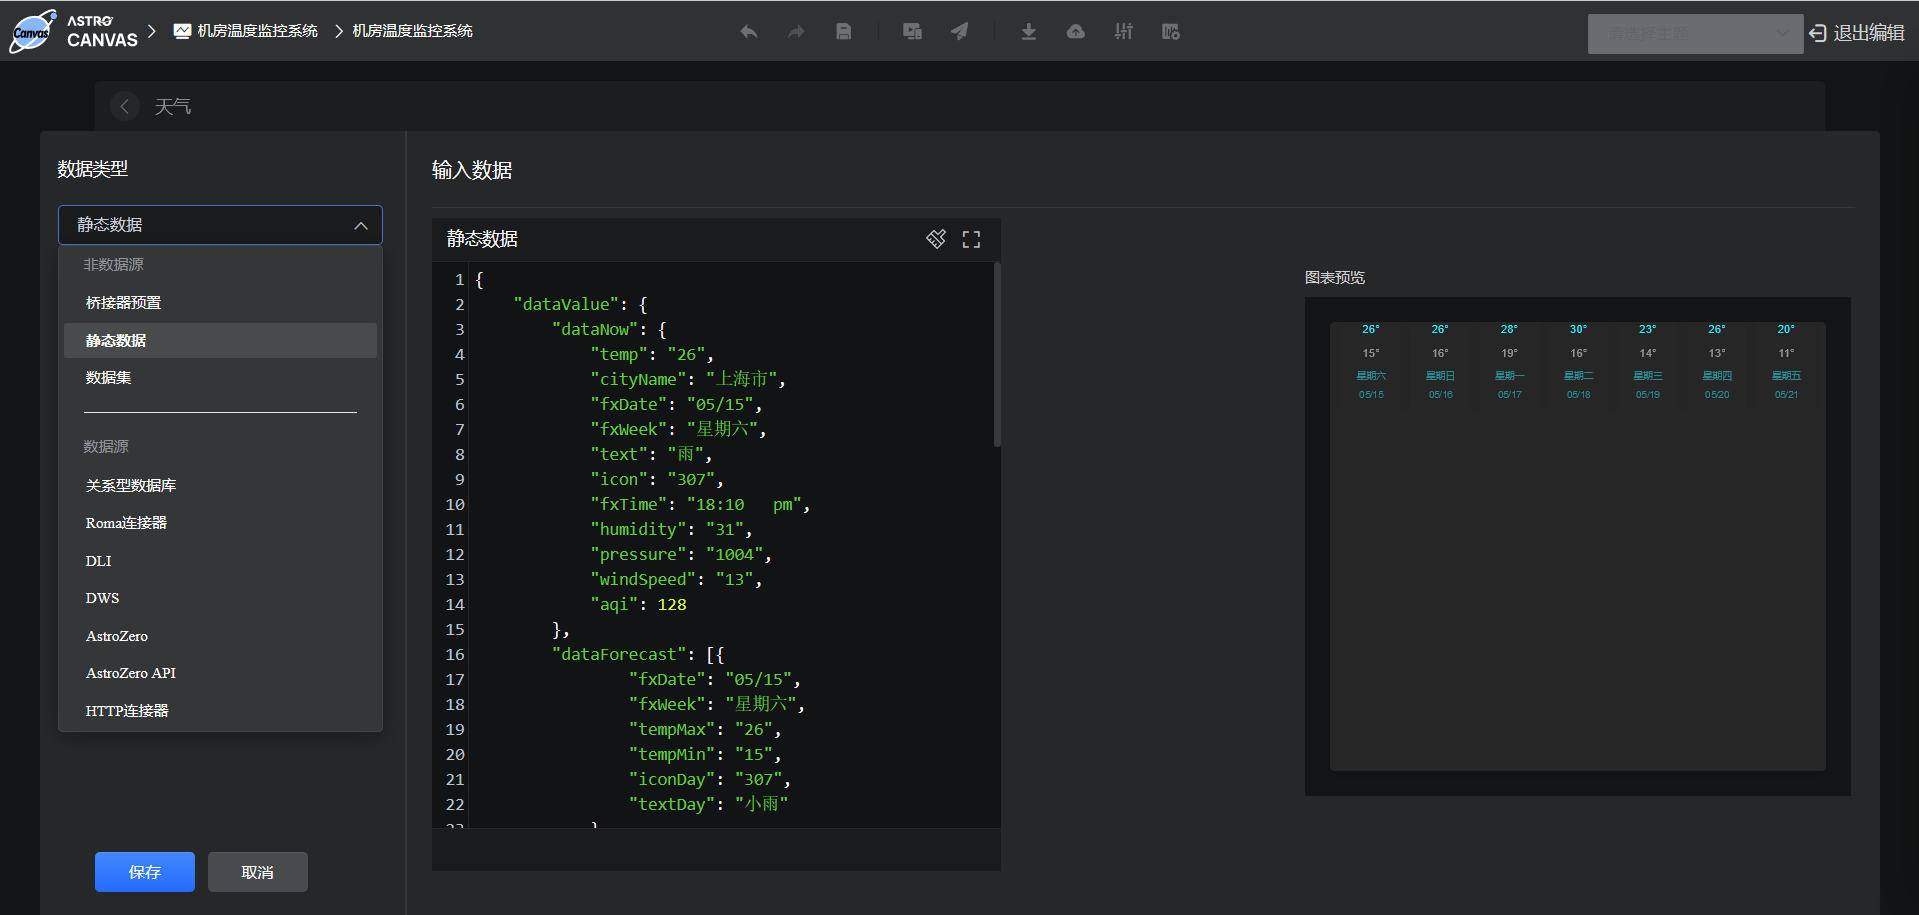Select 桥接器预置 from the data type list
This screenshot has height=915, width=1919.
[220, 302]
